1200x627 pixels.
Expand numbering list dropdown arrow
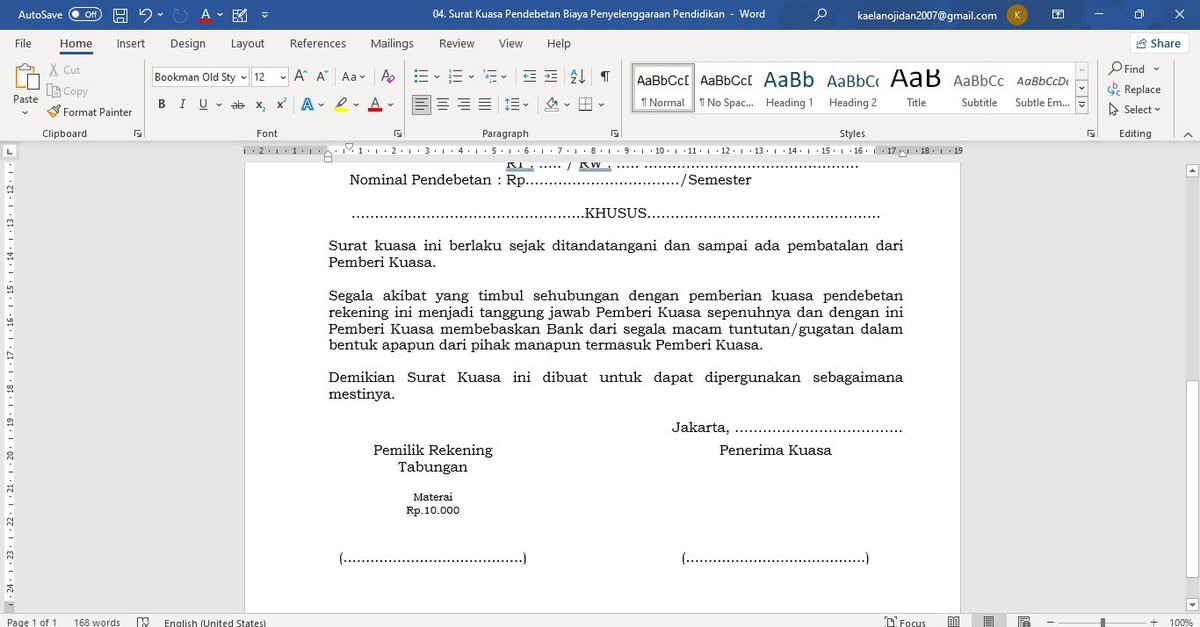(x=469, y=77)
